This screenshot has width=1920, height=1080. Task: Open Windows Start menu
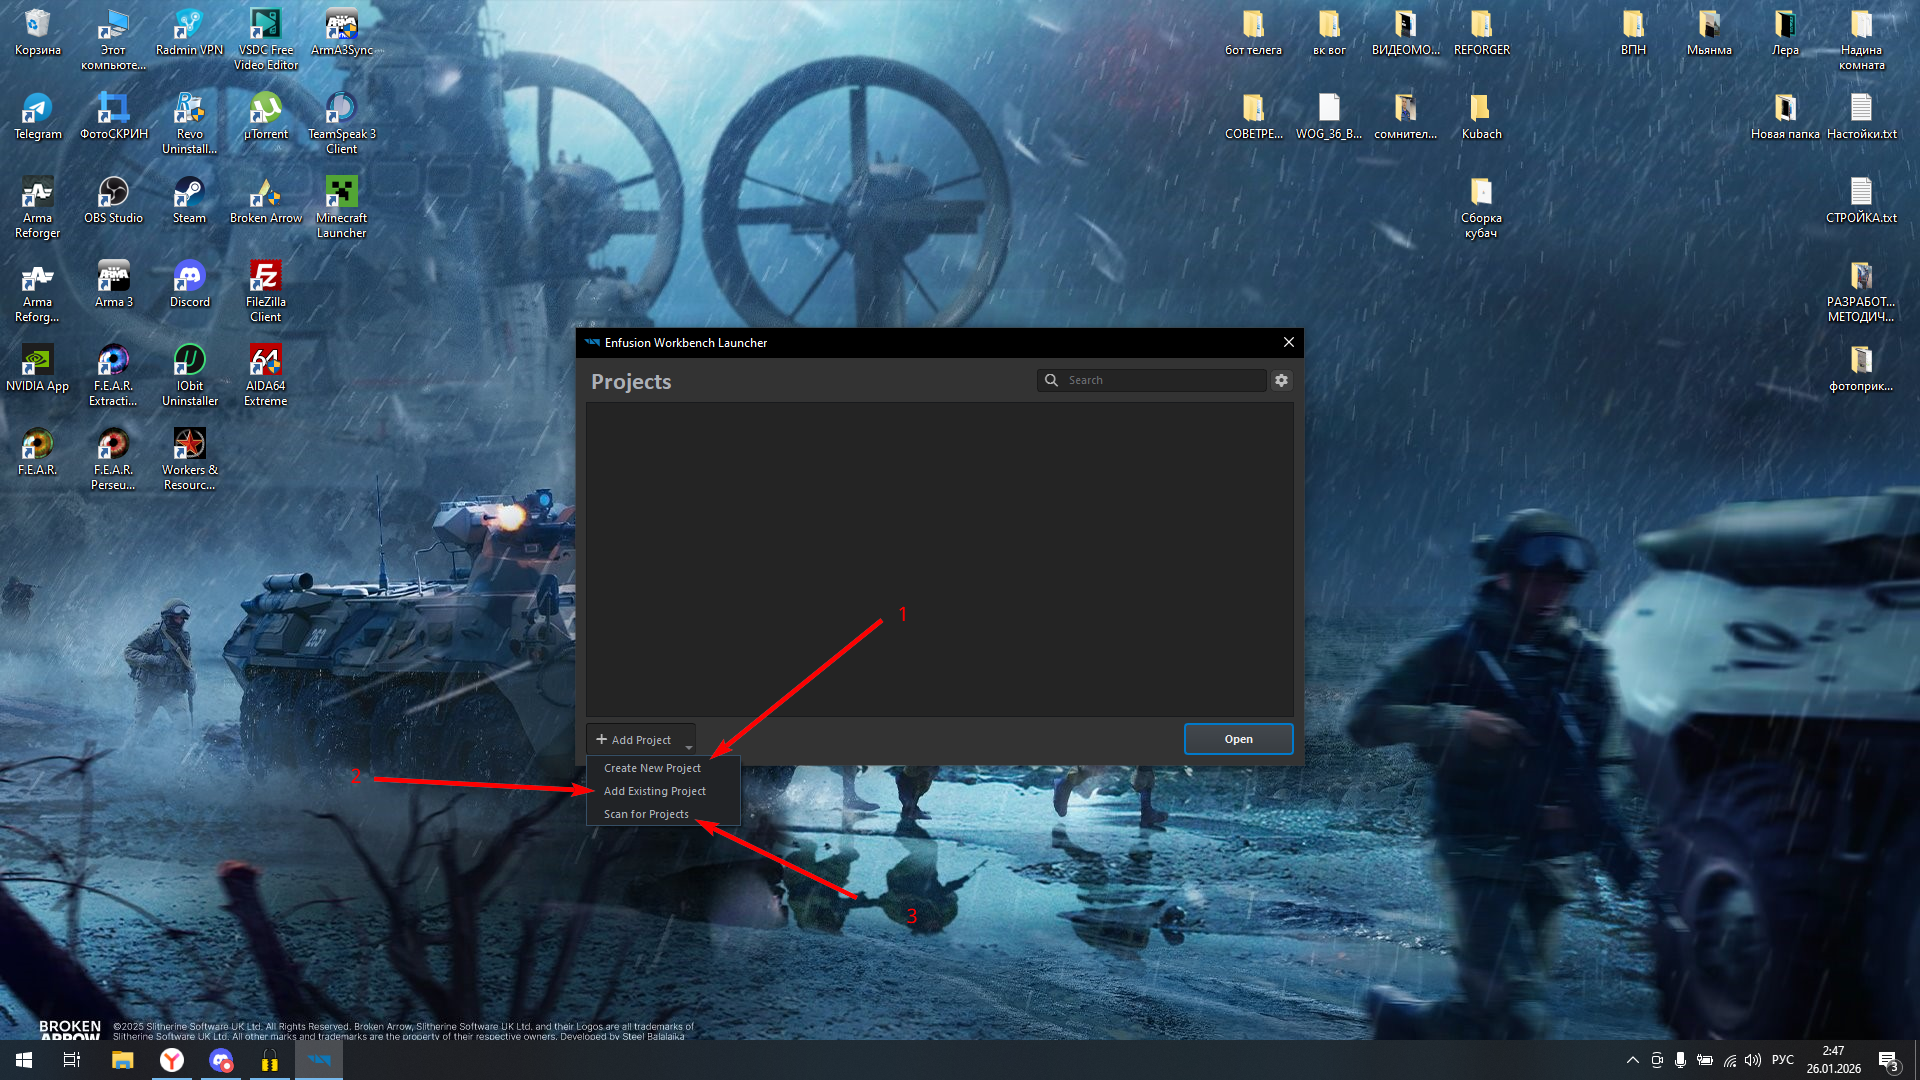pyautogui.click(x=24, y=1060)
